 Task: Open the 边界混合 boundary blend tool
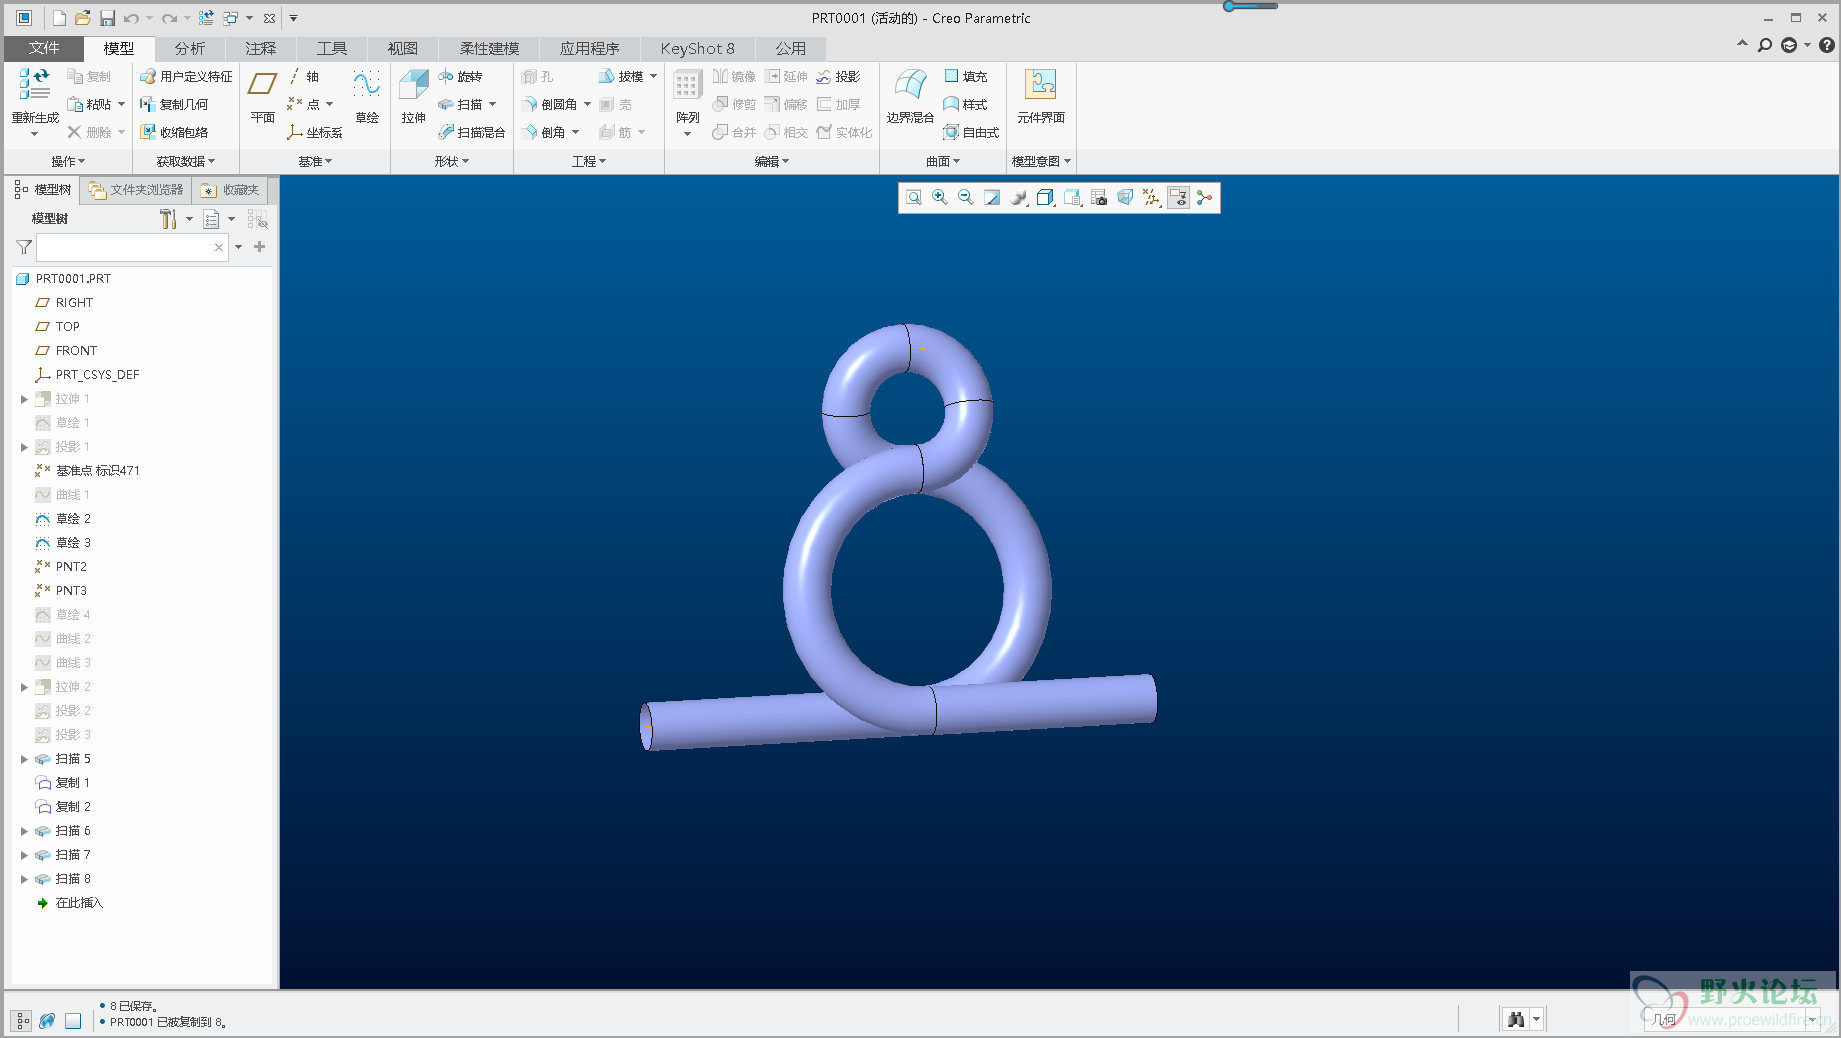tap(910, 86)
